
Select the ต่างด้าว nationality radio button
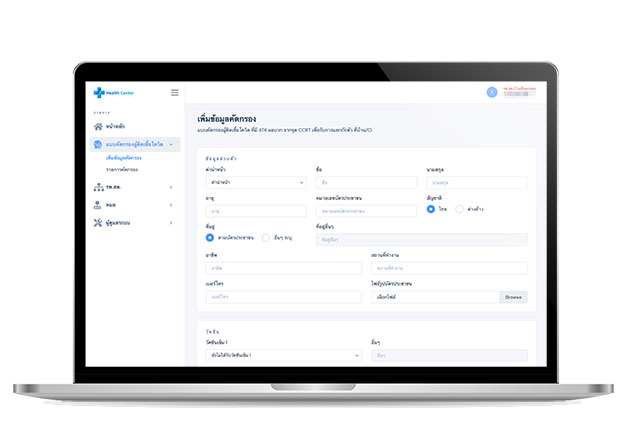(x=459, y=210)
